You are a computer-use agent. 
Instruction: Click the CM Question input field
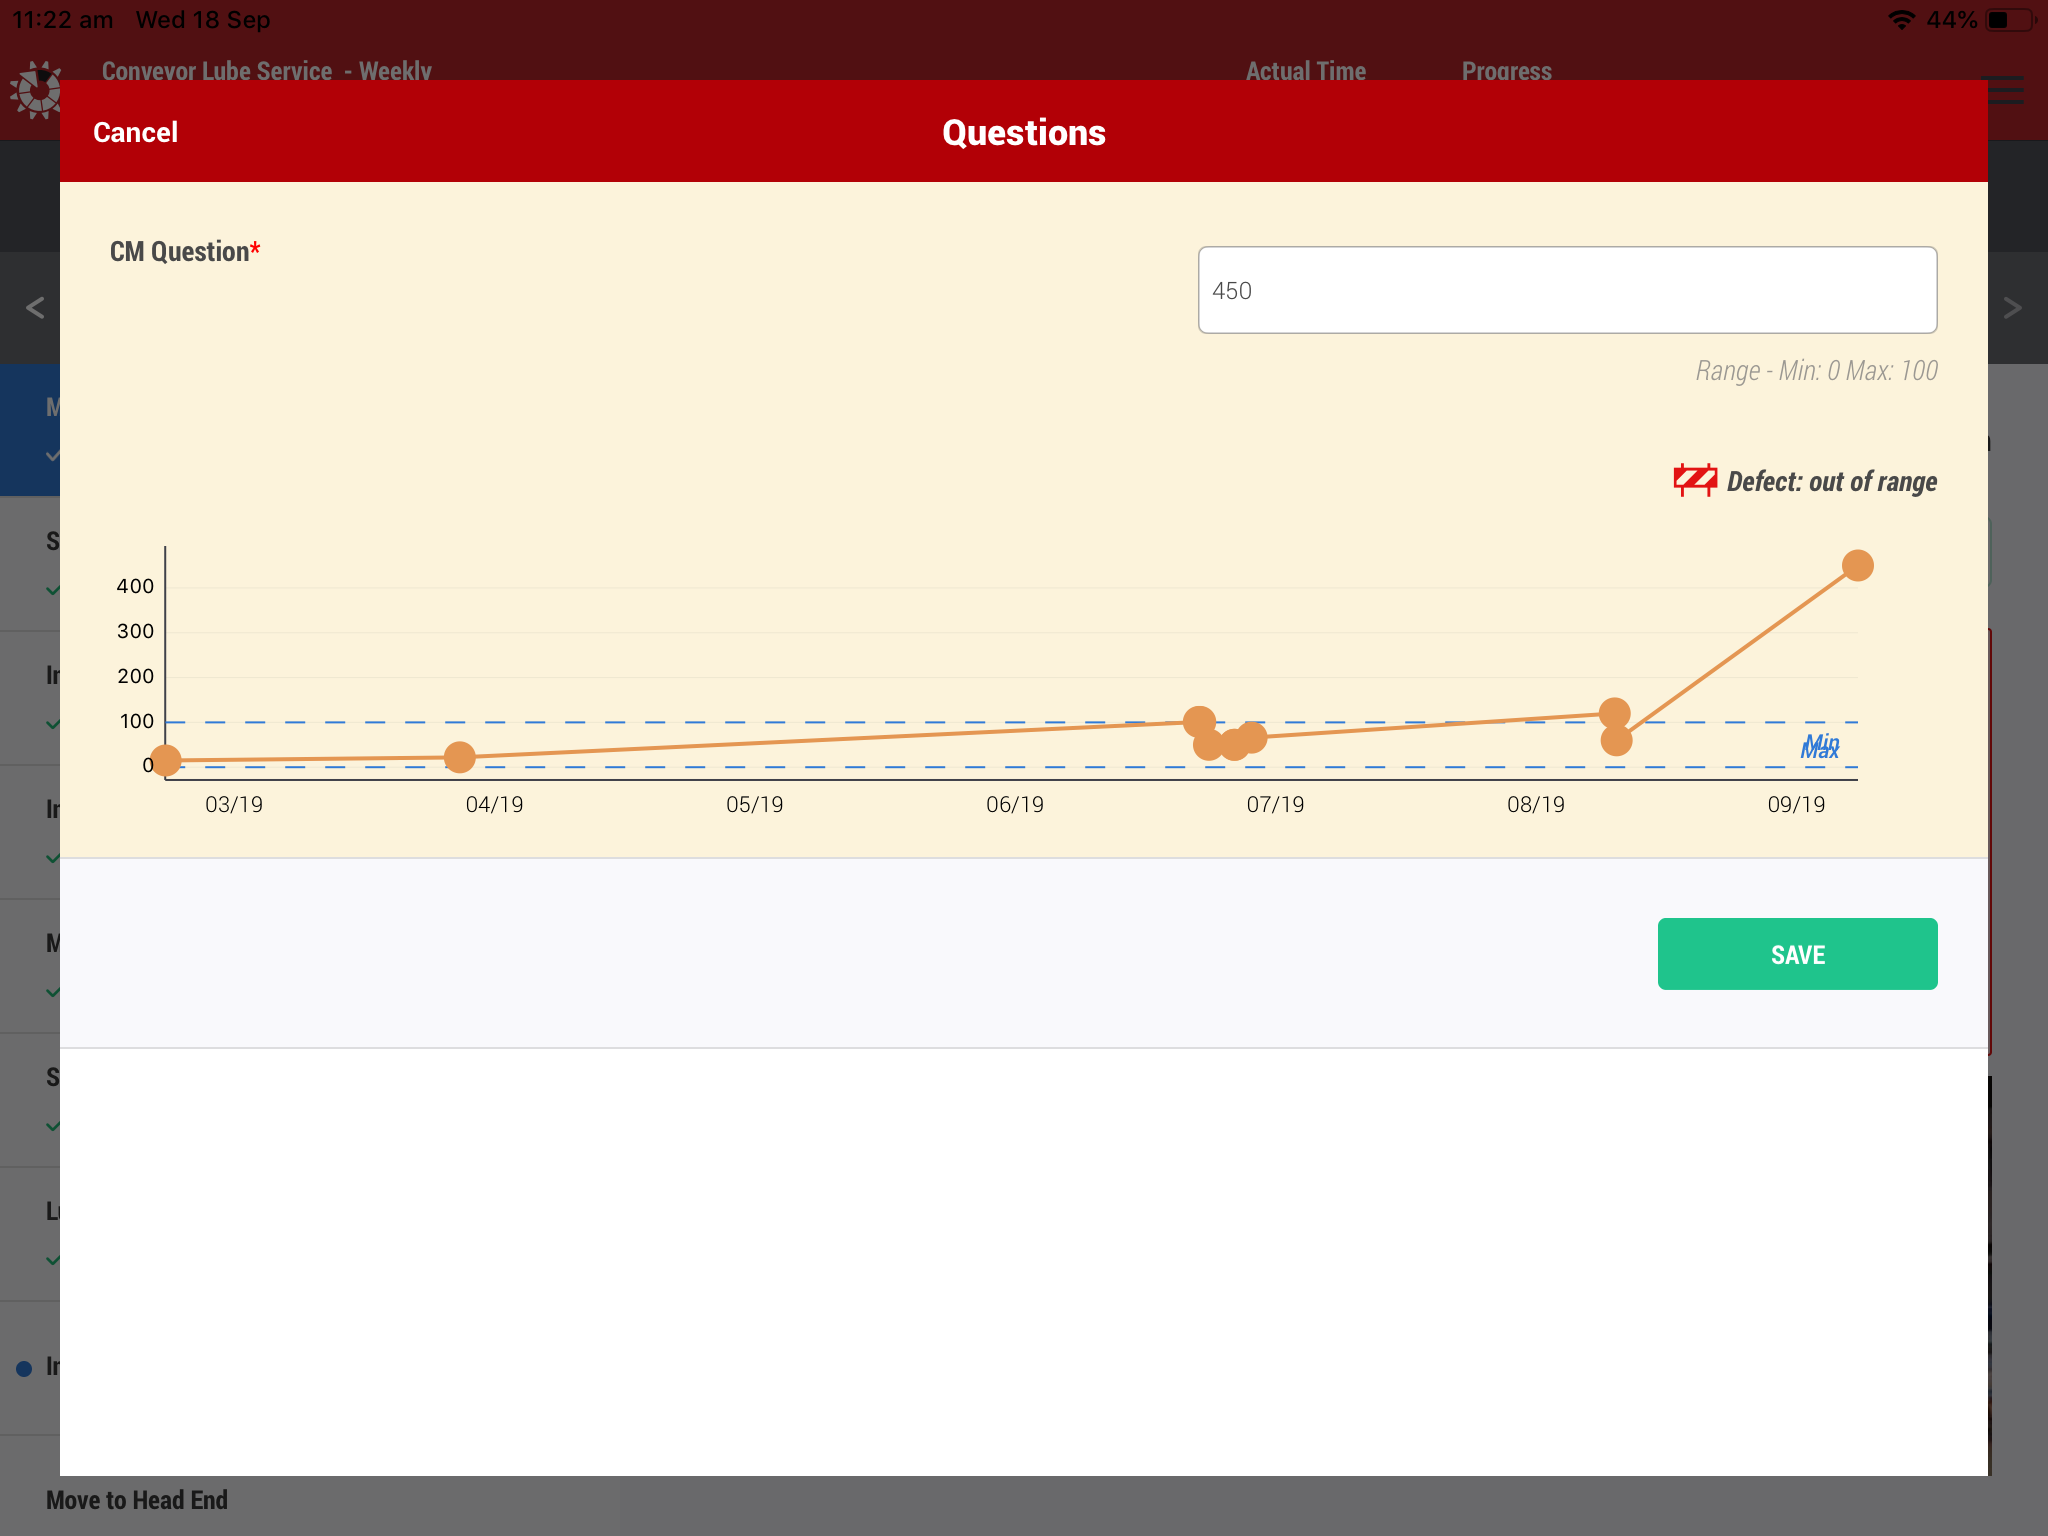[1566, 290]
